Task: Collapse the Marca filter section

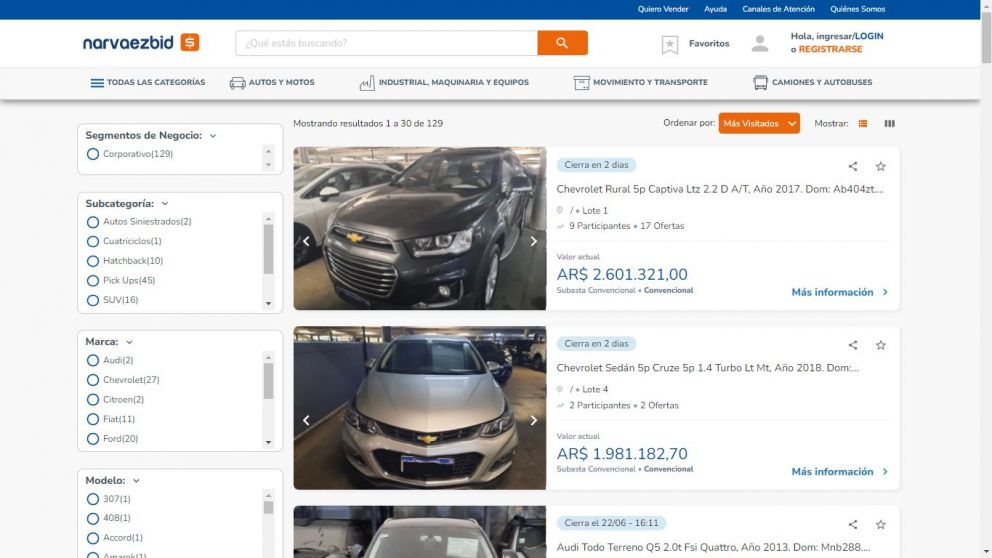Action: click(129, 342)
